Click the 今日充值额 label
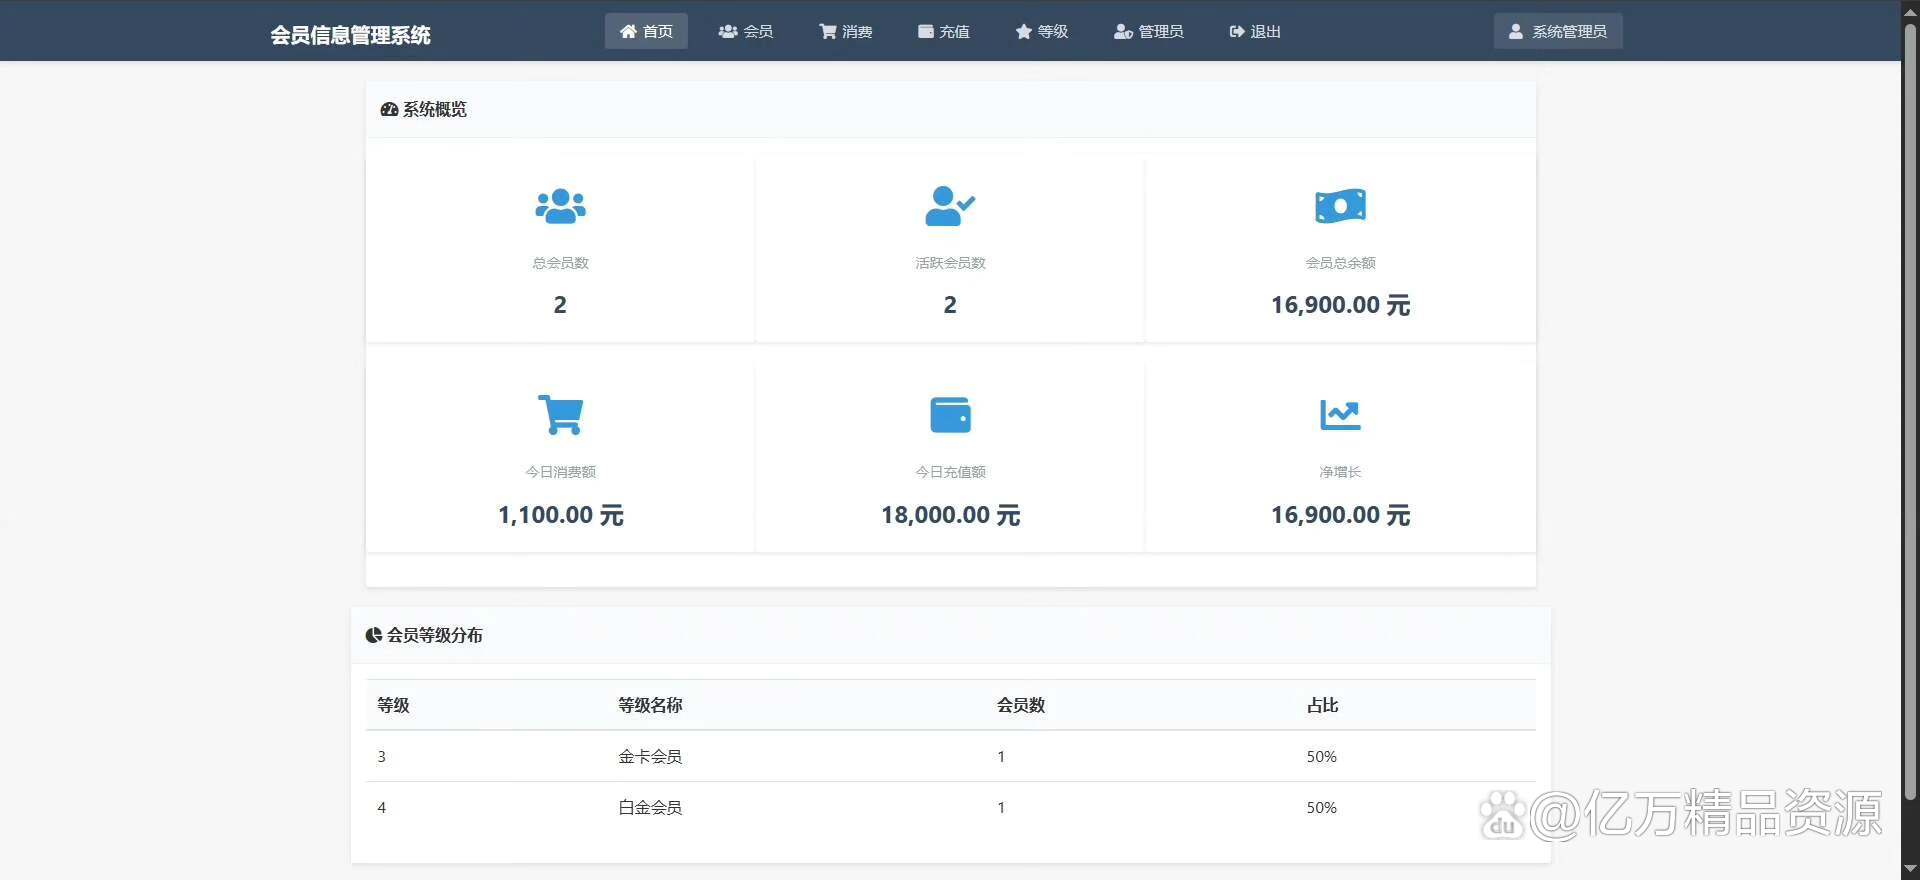The height and width of the screenshot is (880, 1920). click(950, 472)
